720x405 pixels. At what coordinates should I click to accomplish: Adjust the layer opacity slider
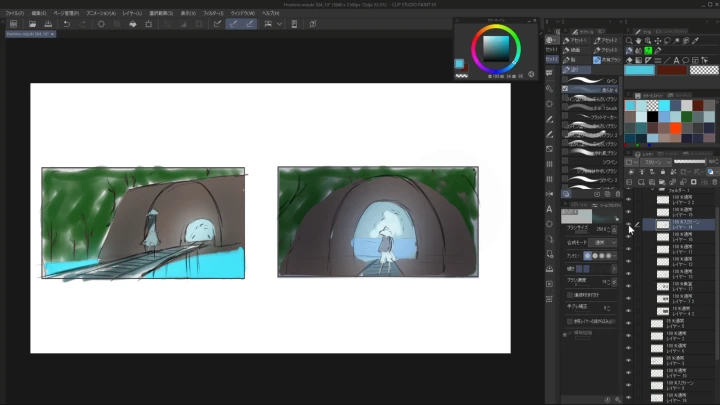click(x=689, y=162)
